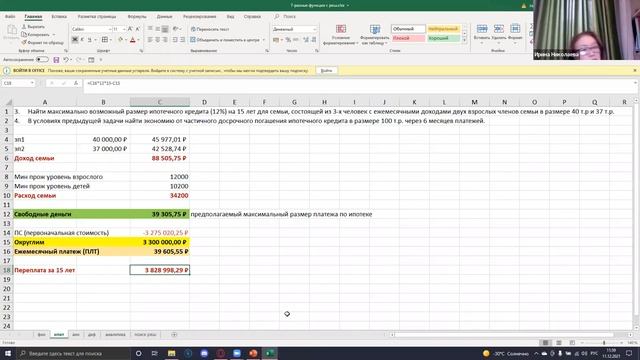Click Insert cells (Вставить) icon in Cells group
The height and width of the screenshot is (360, 640).
pos(482,29)
